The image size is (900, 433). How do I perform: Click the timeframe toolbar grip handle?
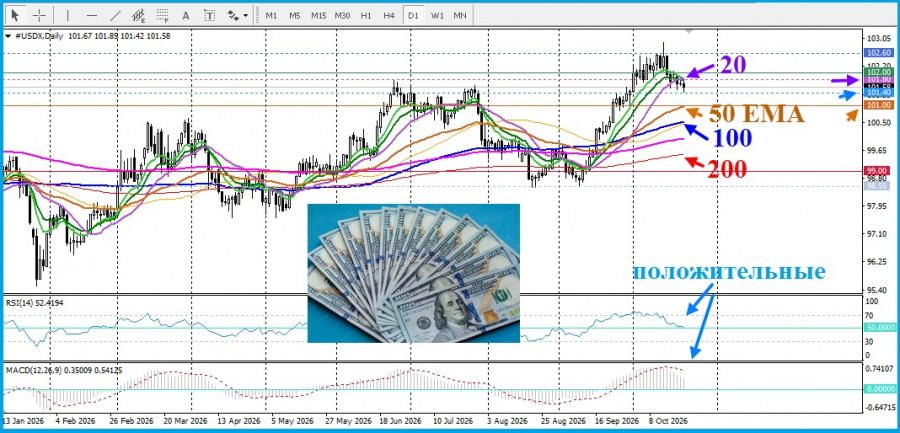coord(258,16)
